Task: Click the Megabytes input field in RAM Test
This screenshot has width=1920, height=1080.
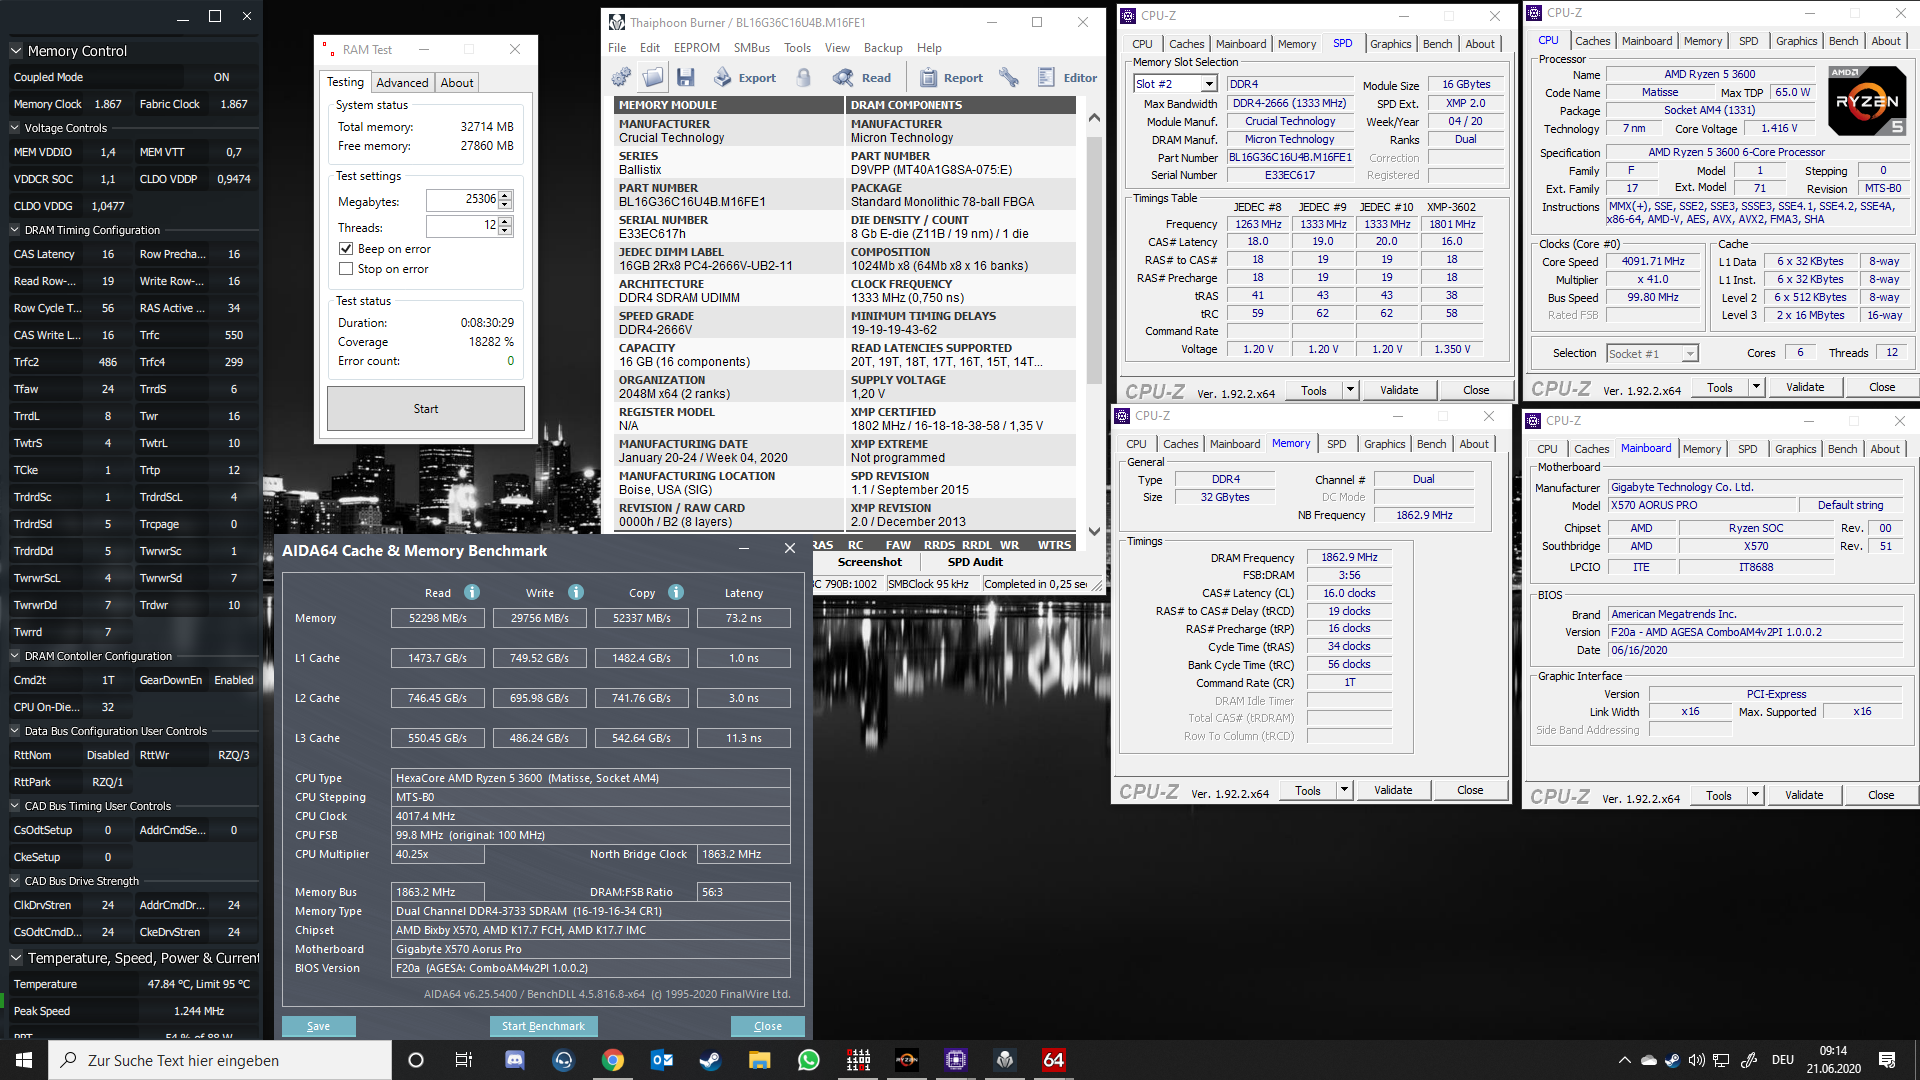Action: [x=462, y=200]
